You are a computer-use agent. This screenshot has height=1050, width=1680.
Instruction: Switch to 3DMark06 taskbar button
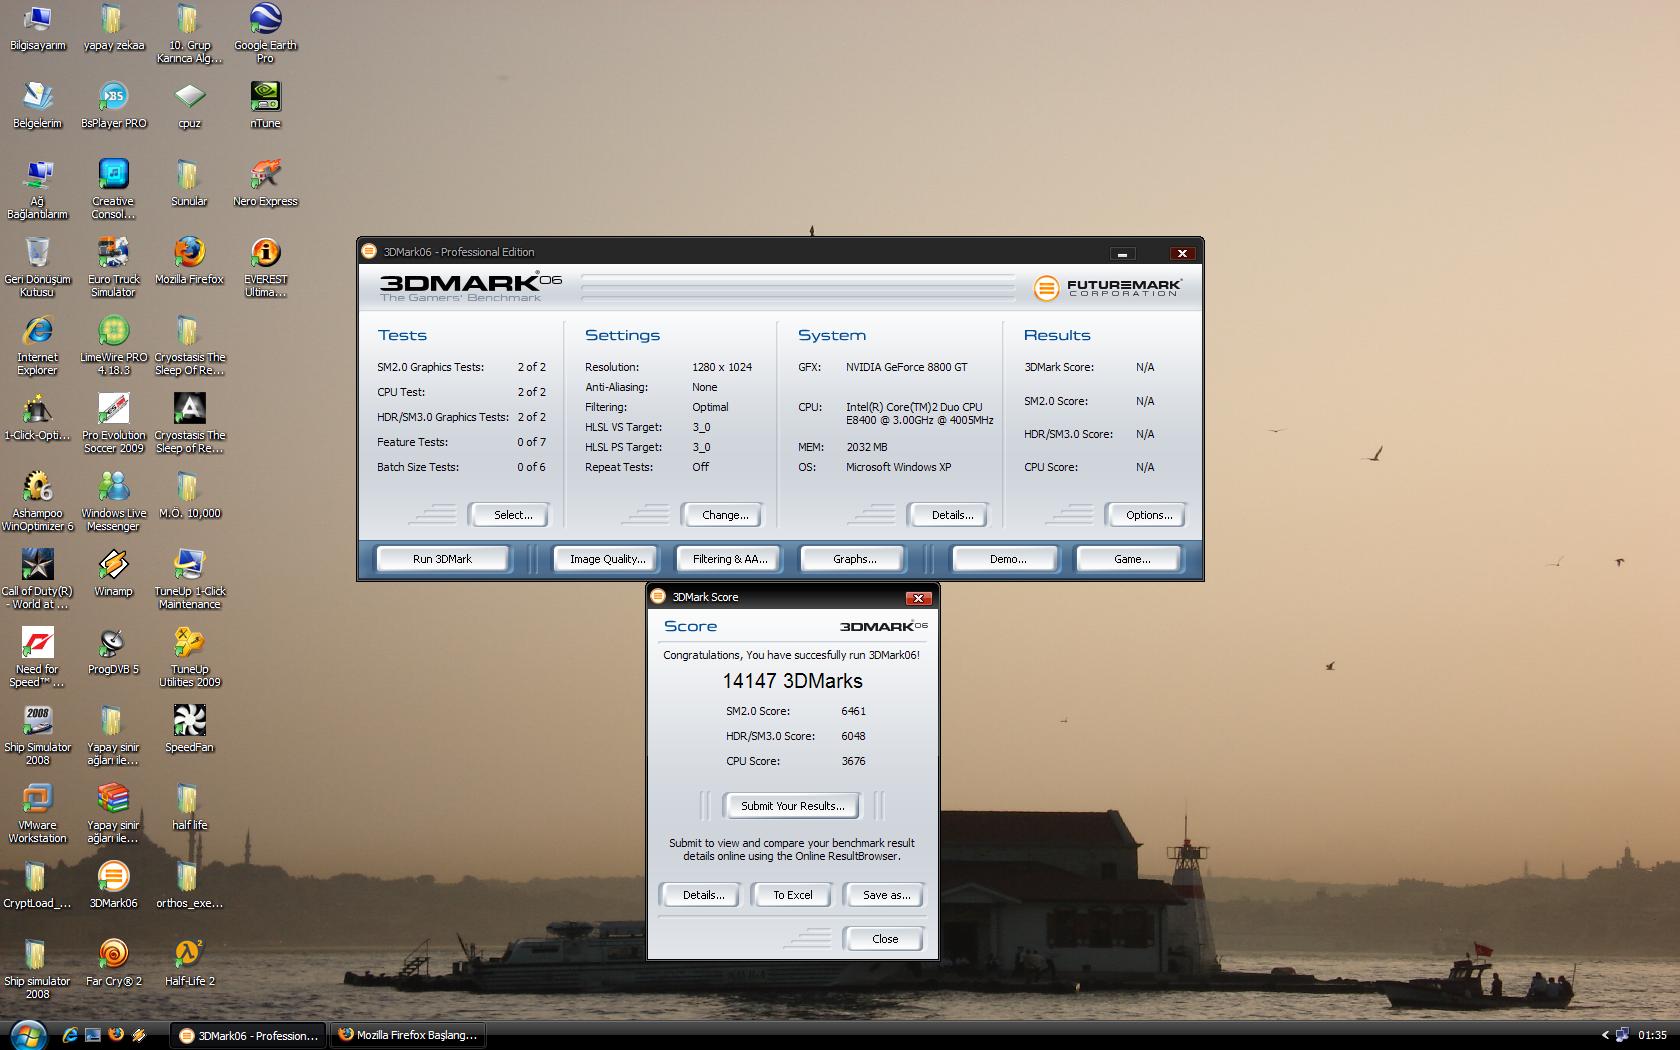pos(246,1035)
